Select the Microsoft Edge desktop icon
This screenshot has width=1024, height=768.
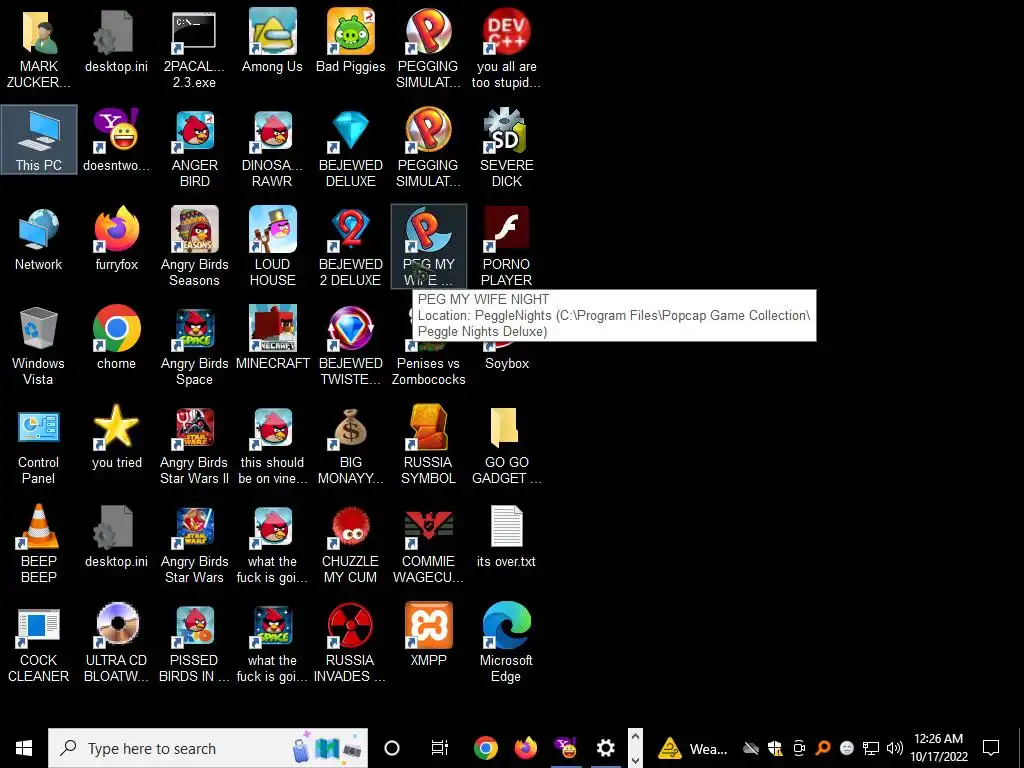(x=507, y=643)
